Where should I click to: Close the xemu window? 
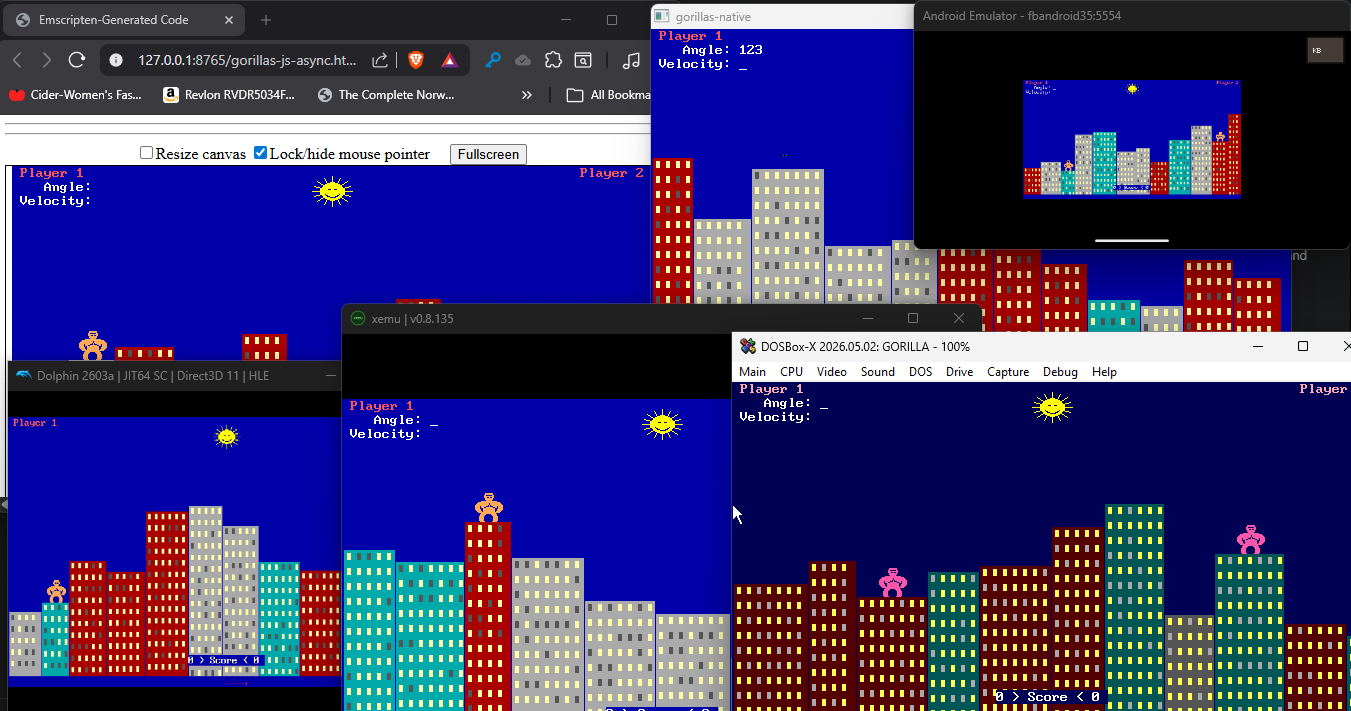tap(959, 318)
